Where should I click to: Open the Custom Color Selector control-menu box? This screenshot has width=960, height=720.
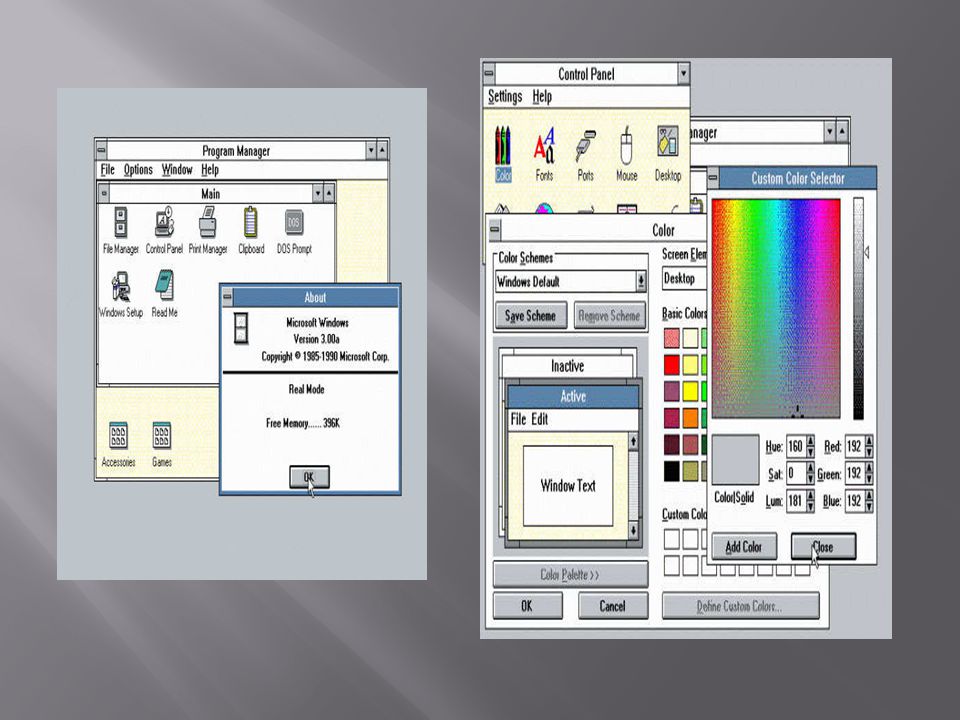pyautogui.click(x=713, y=178)
